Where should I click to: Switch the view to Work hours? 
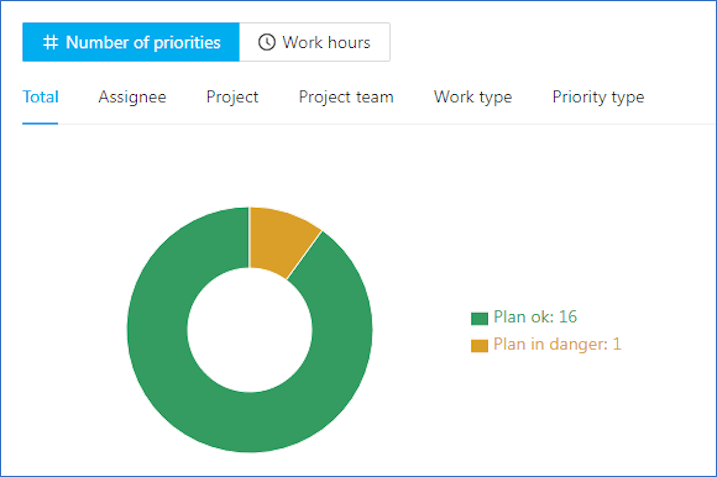pyautogui.click(x=315, y=42)
